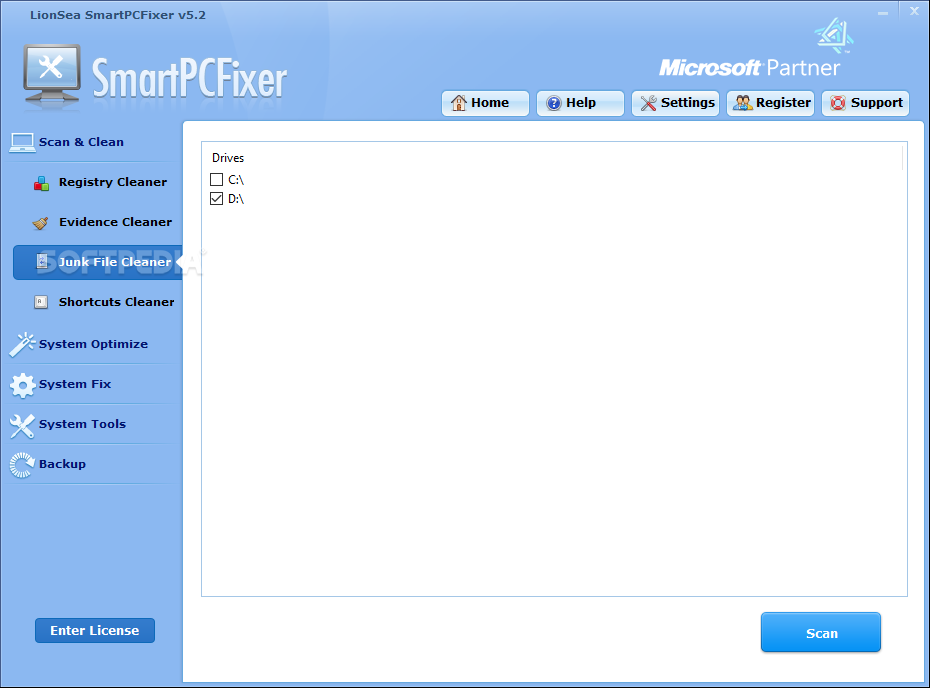
Task: Go to System Optimize
Action: (93, 344)
